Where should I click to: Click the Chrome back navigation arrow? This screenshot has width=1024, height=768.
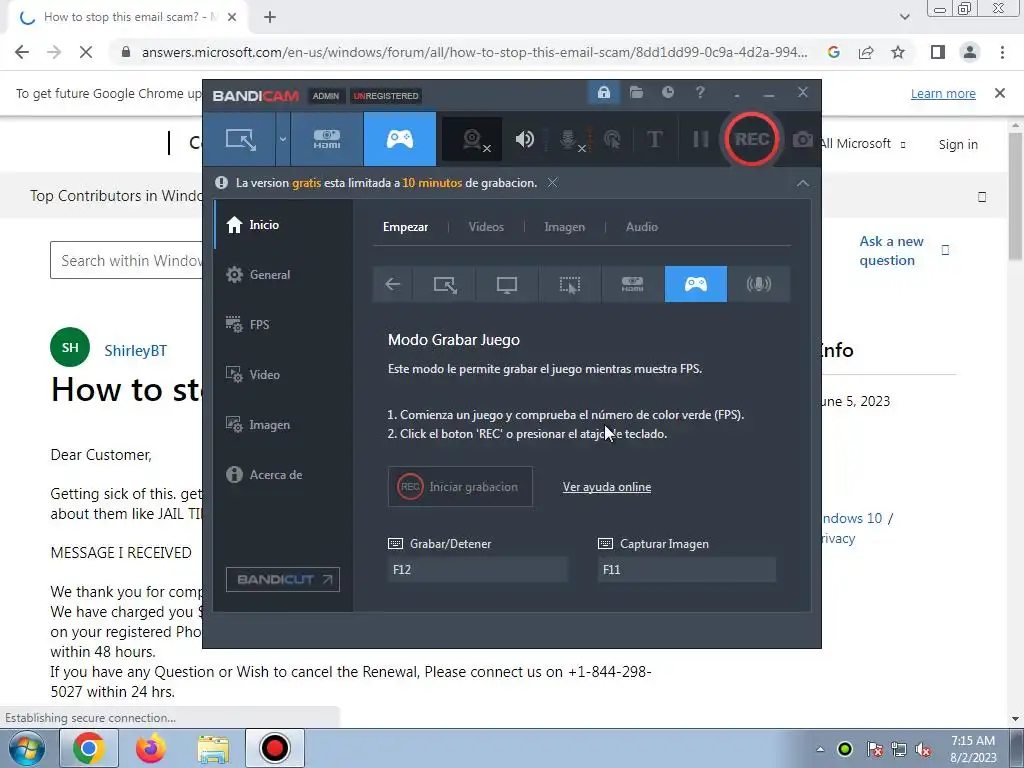[x=22, y=52]
